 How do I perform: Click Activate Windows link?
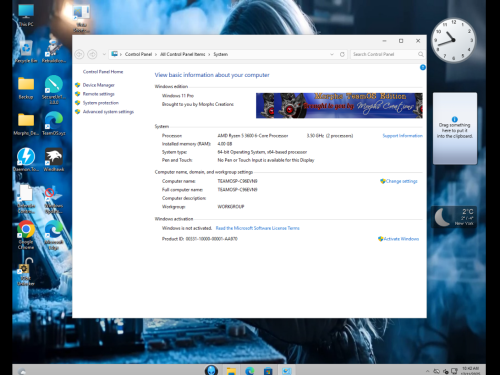(401, 239)
